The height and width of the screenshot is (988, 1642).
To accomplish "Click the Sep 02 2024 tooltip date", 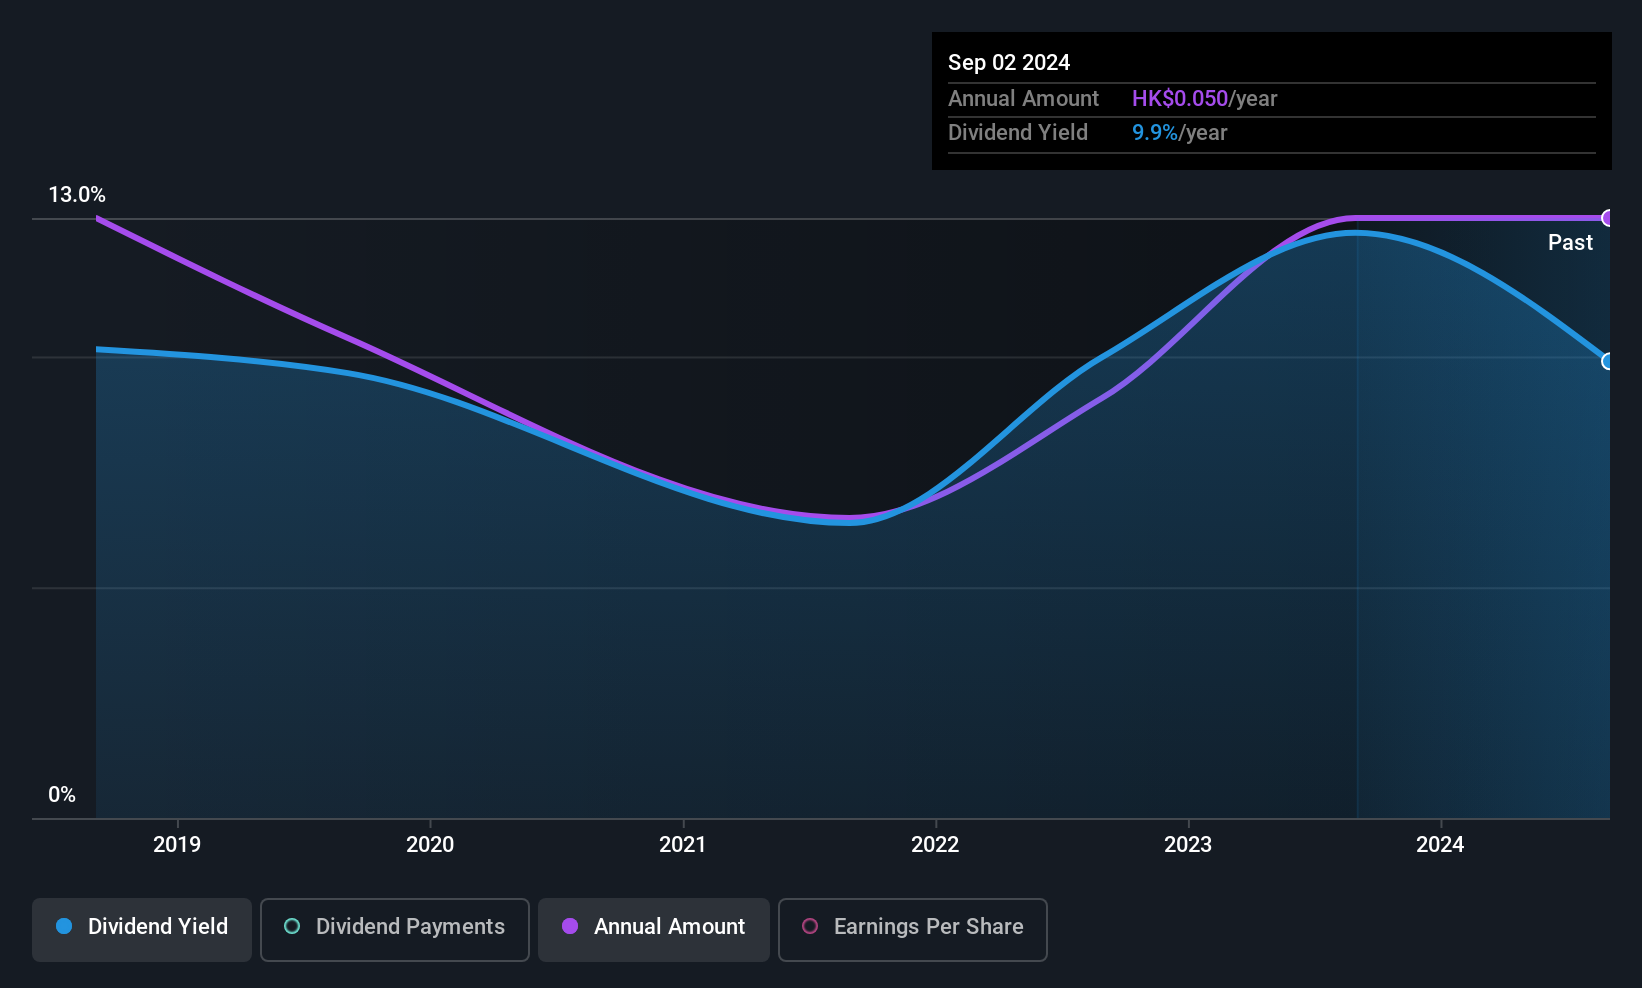I will [1009, 62].
